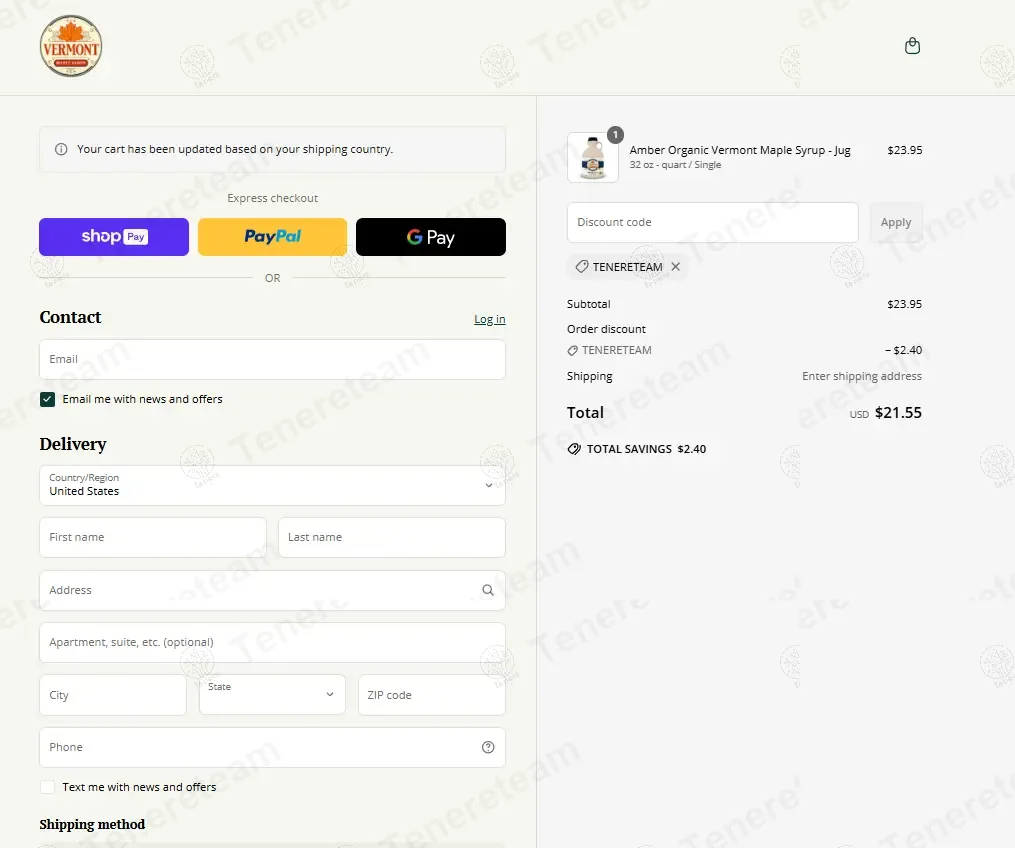The height and width of the screenshot is (848, 1015).
Task: Open the shopping bag cart icon
Action: [912, 46]
